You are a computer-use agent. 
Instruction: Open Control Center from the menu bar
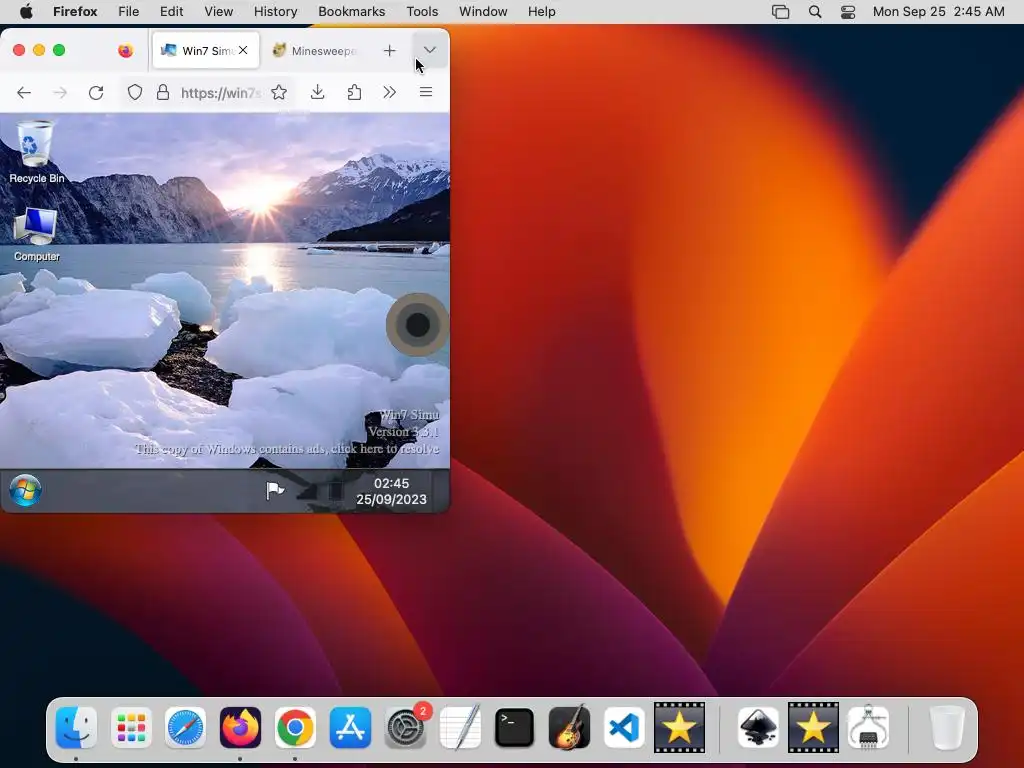pyautogui.click(x=848, y=12)
